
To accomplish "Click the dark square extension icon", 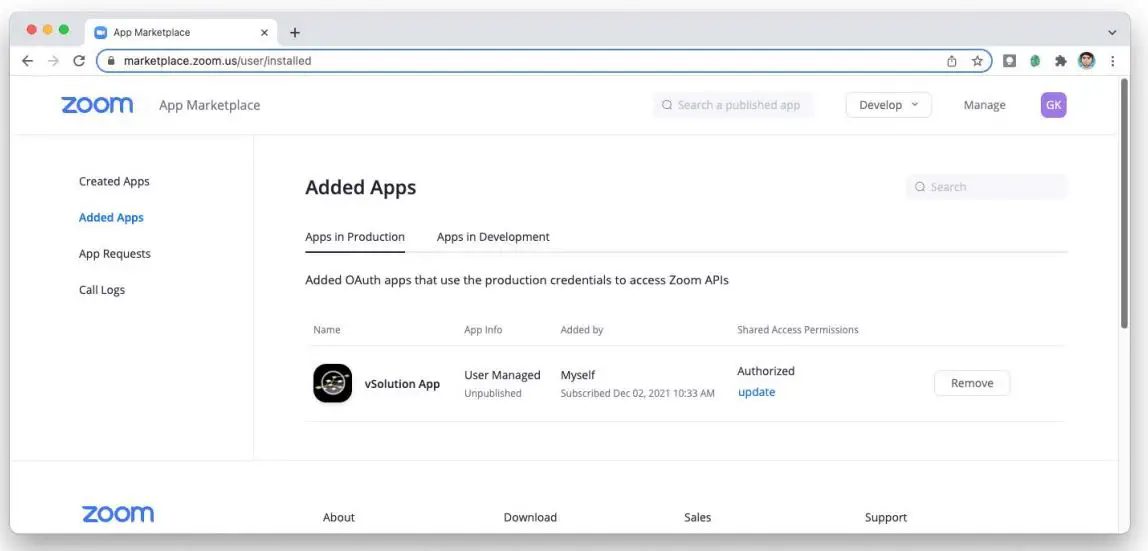I will click(x=1009, y=61).
